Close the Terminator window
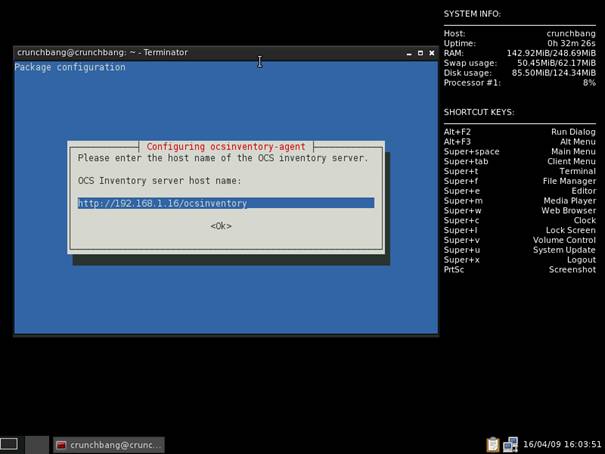Viewport: 605px width, 454px height. [432, 53]
